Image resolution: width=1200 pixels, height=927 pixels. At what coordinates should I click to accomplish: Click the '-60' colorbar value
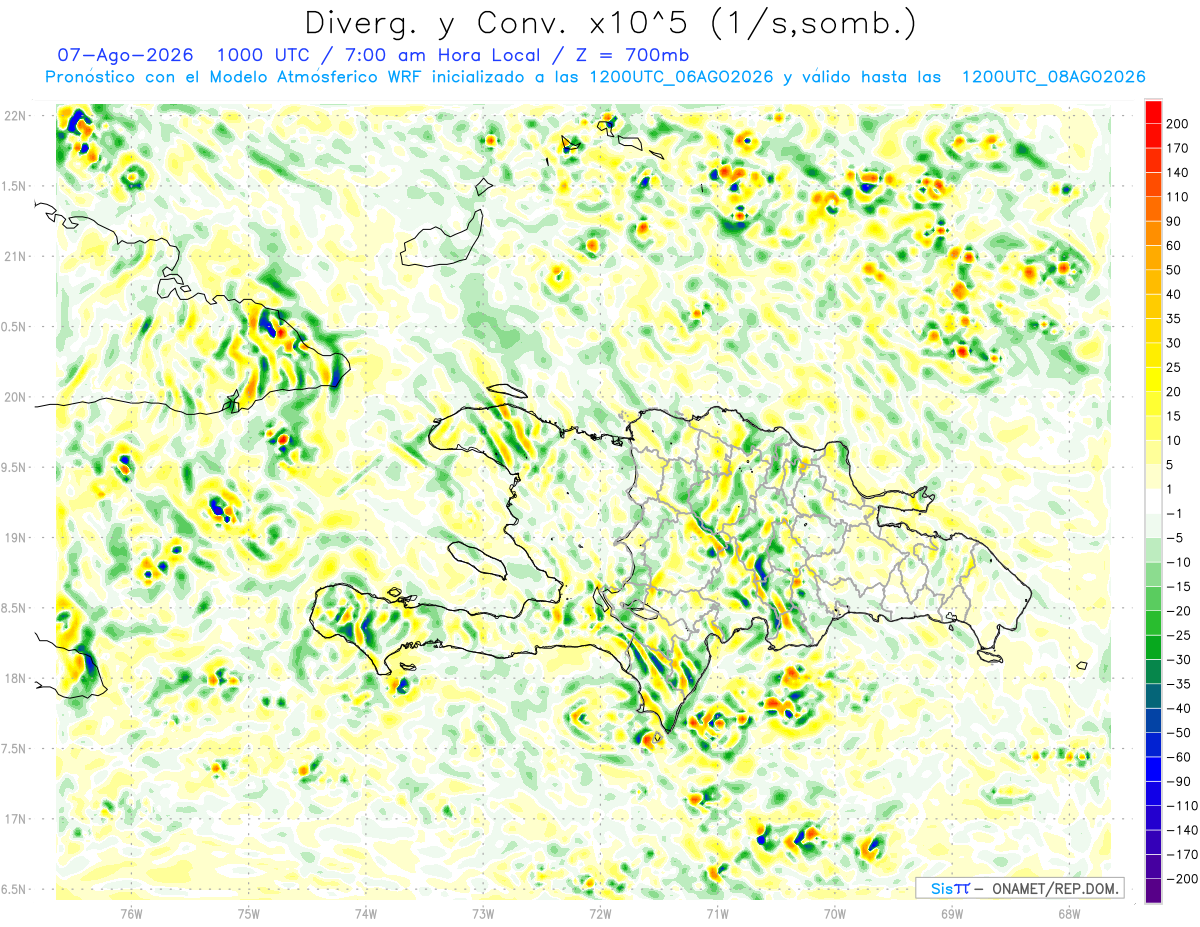click(x=1179, y=757)
